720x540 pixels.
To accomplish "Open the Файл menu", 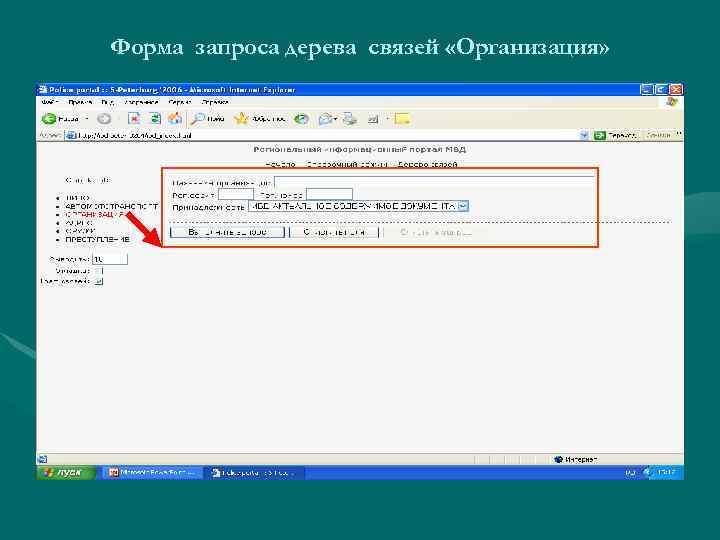I will [49, 102].
